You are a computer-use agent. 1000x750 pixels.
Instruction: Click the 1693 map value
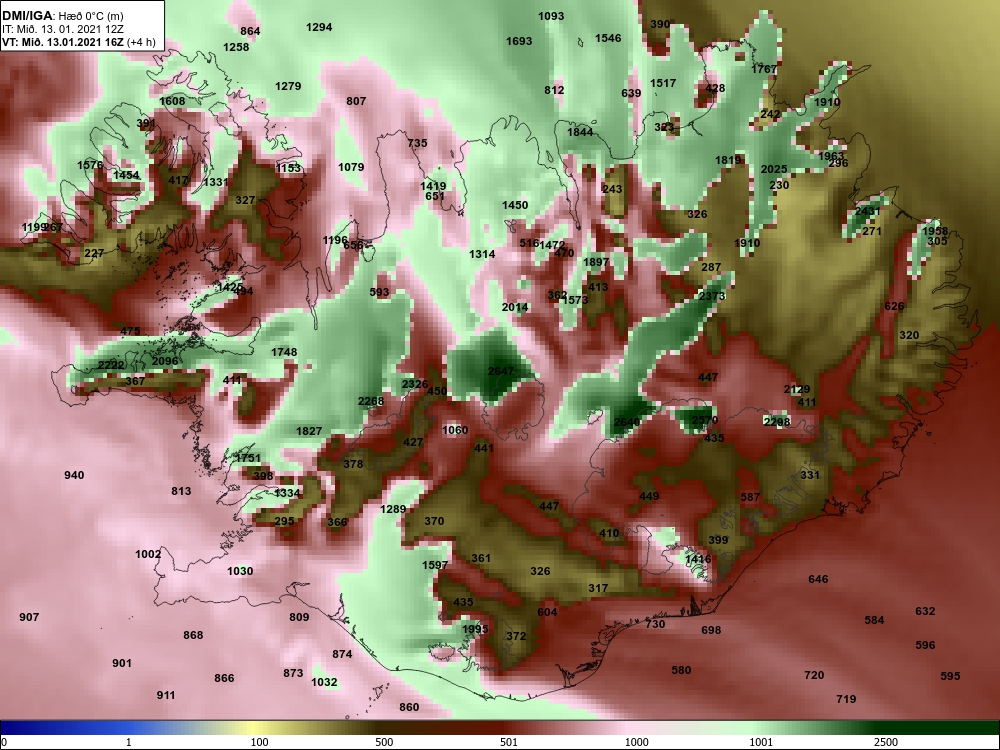point(519,41)
